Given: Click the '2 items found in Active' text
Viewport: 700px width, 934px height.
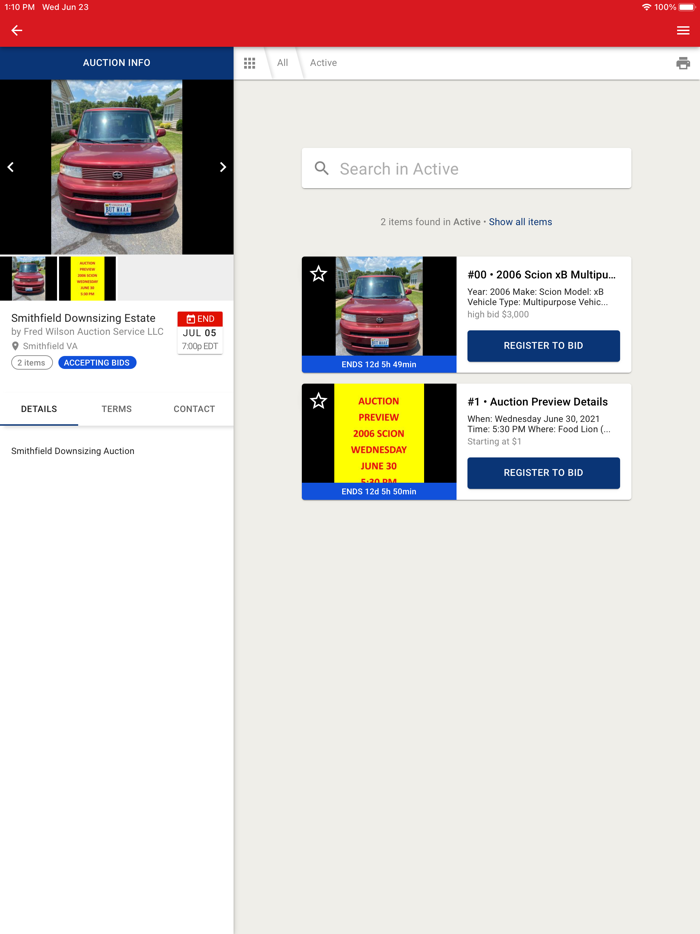Looking at the screenshot, I should (430, 222).
